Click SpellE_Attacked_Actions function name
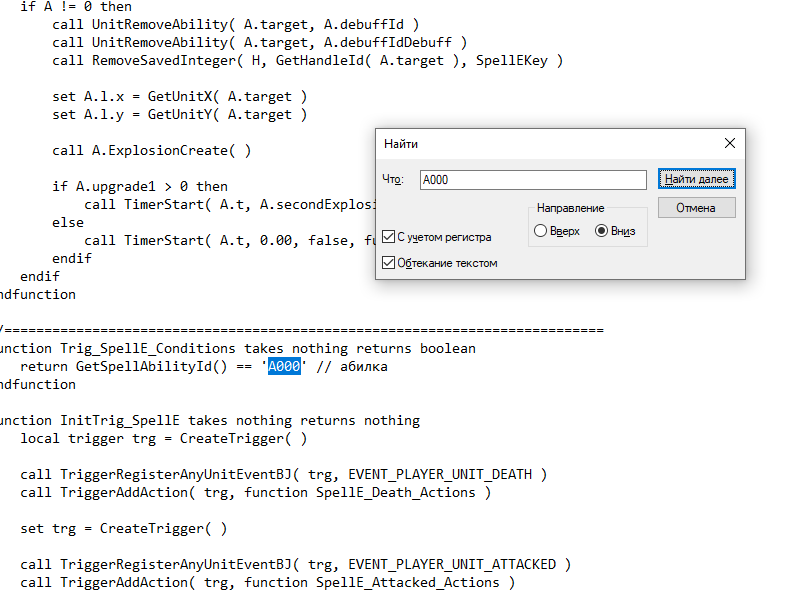Image resolution: width=791 pixels, height=591 pixels. coord(408,582)
